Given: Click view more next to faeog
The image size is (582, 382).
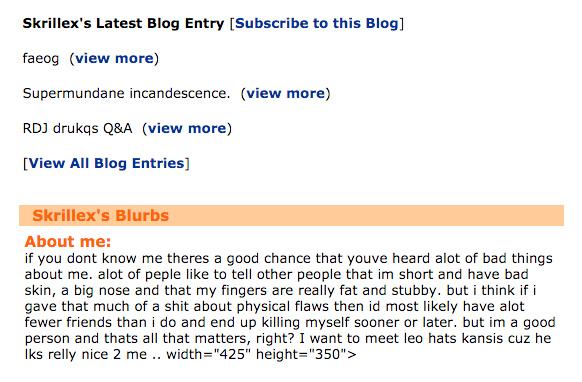Looking at the screenshot, I should (114, 59).
